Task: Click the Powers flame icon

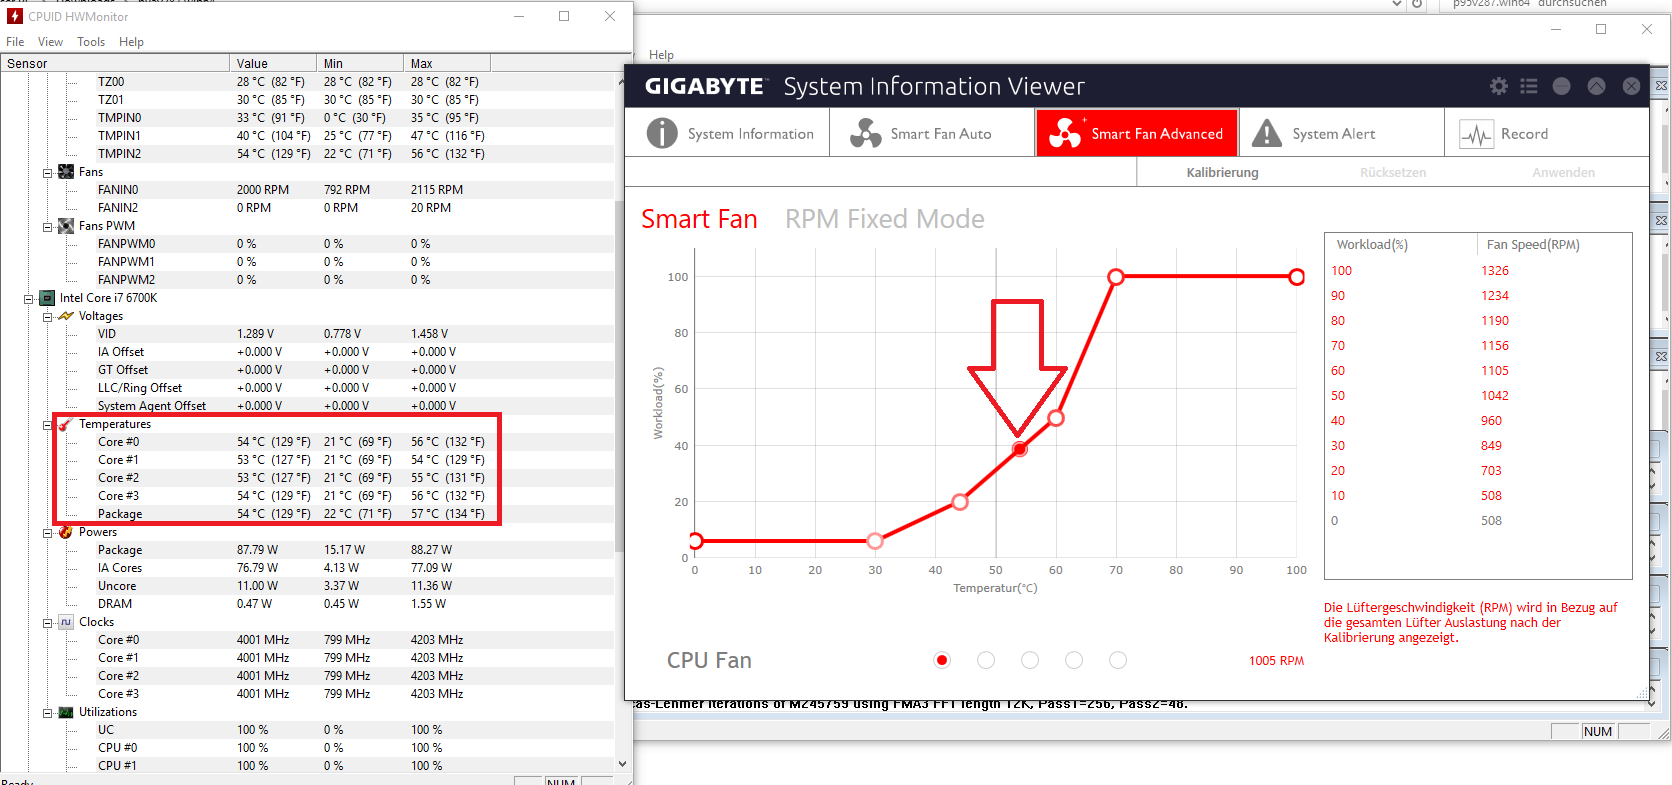Action: pos(66,532)
